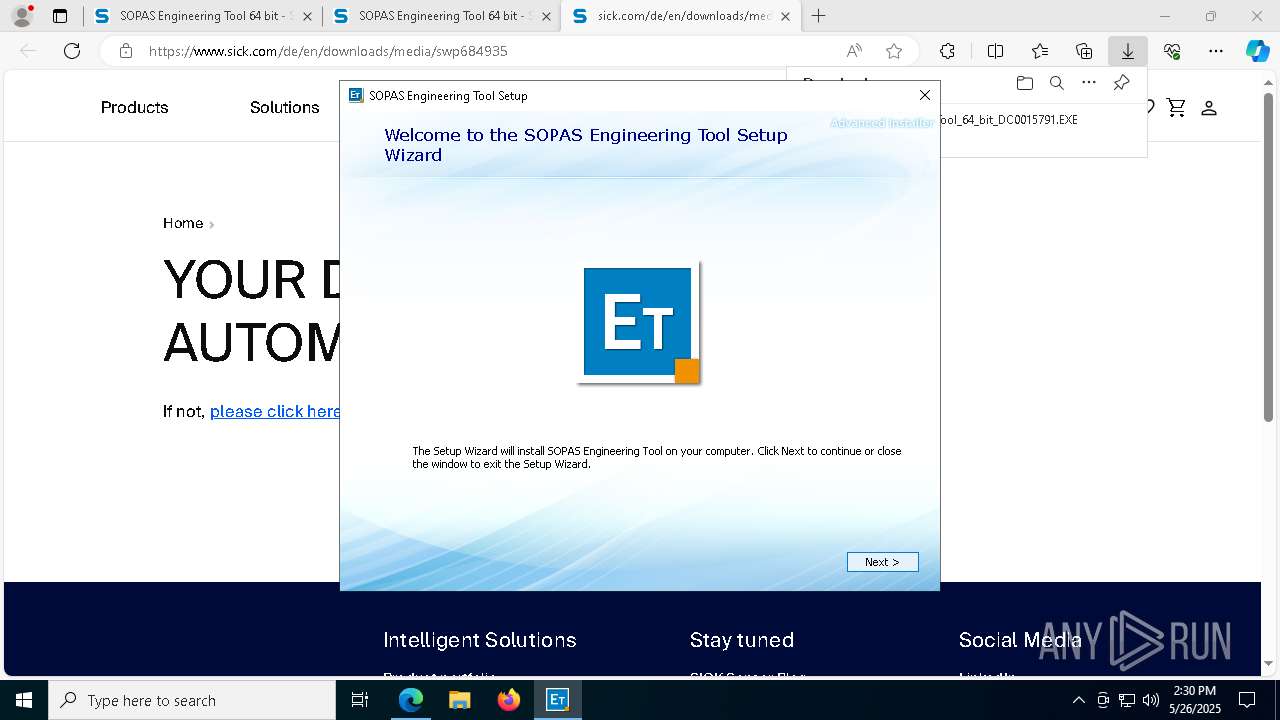Click the address bar URL field
1280x720 pixels.
(490, 51)
